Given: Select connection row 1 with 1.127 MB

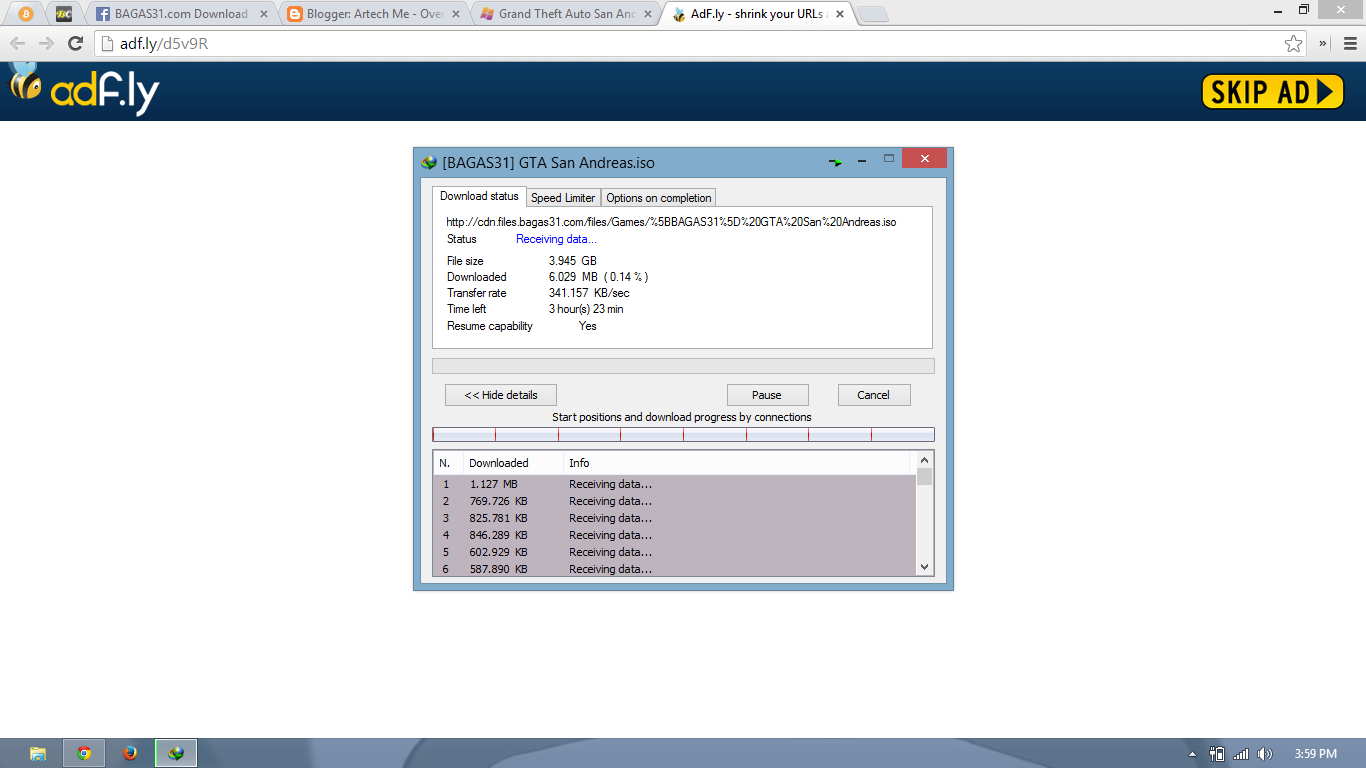Looking at the screenshot, I should (674, 484).
